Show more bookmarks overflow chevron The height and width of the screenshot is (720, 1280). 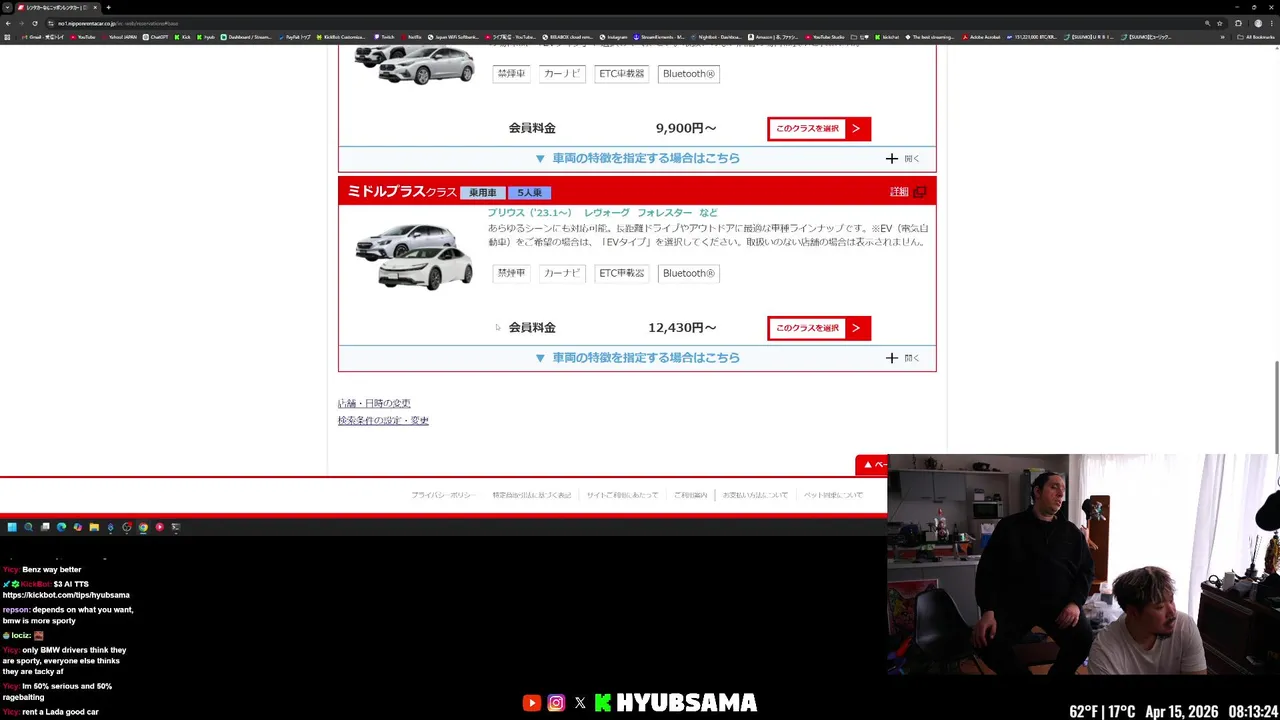[x=1223, y=37]
